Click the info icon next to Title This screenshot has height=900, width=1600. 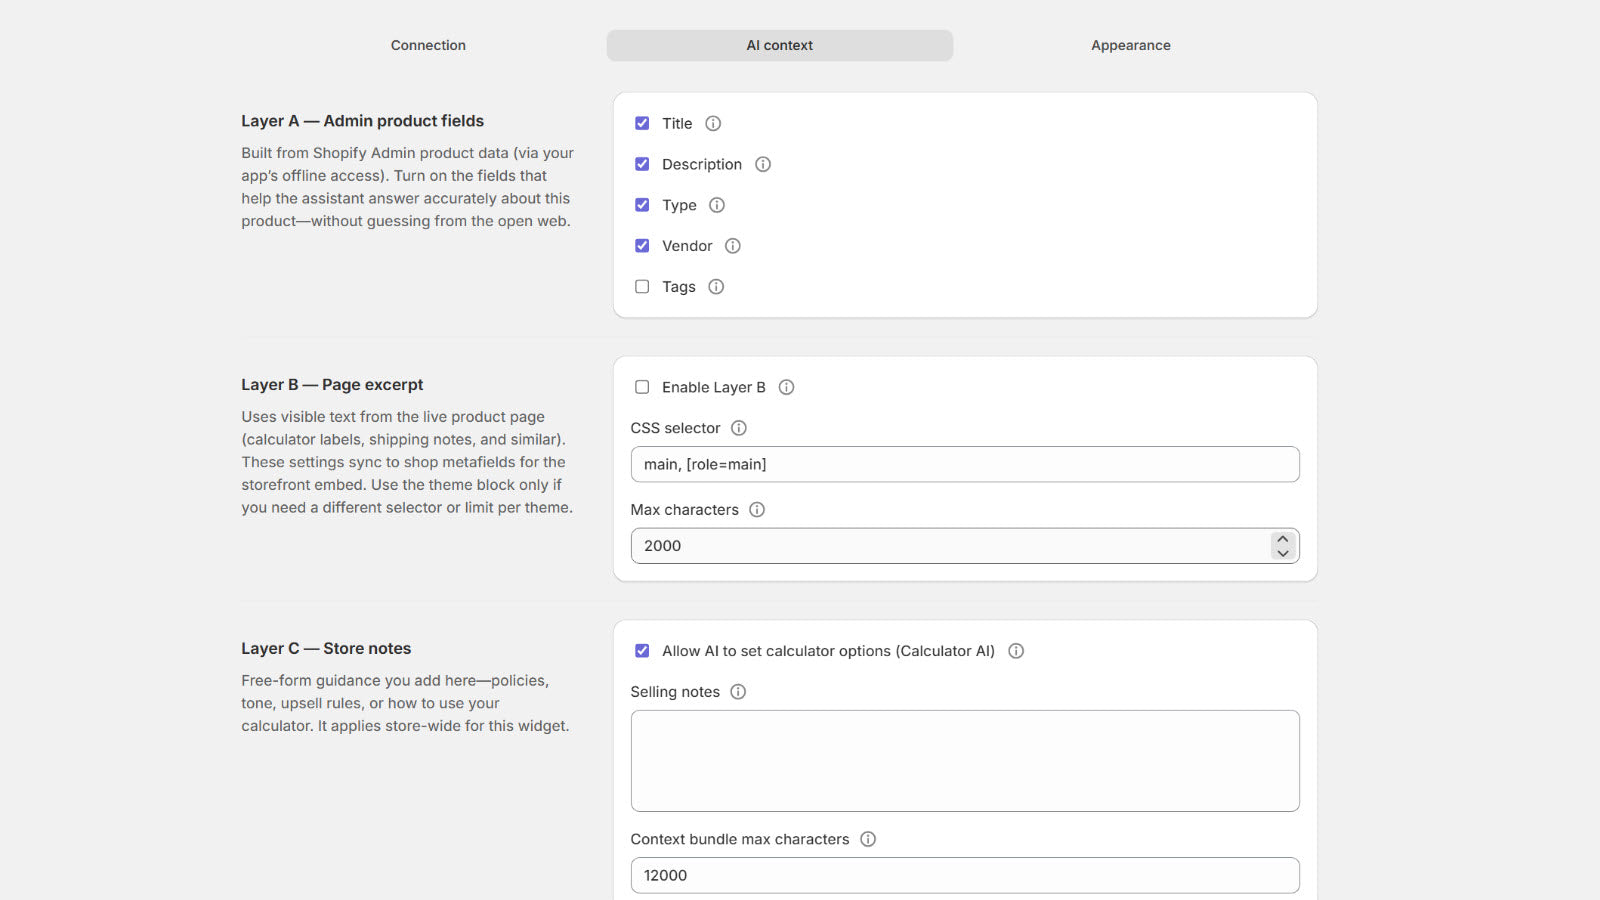712,123
